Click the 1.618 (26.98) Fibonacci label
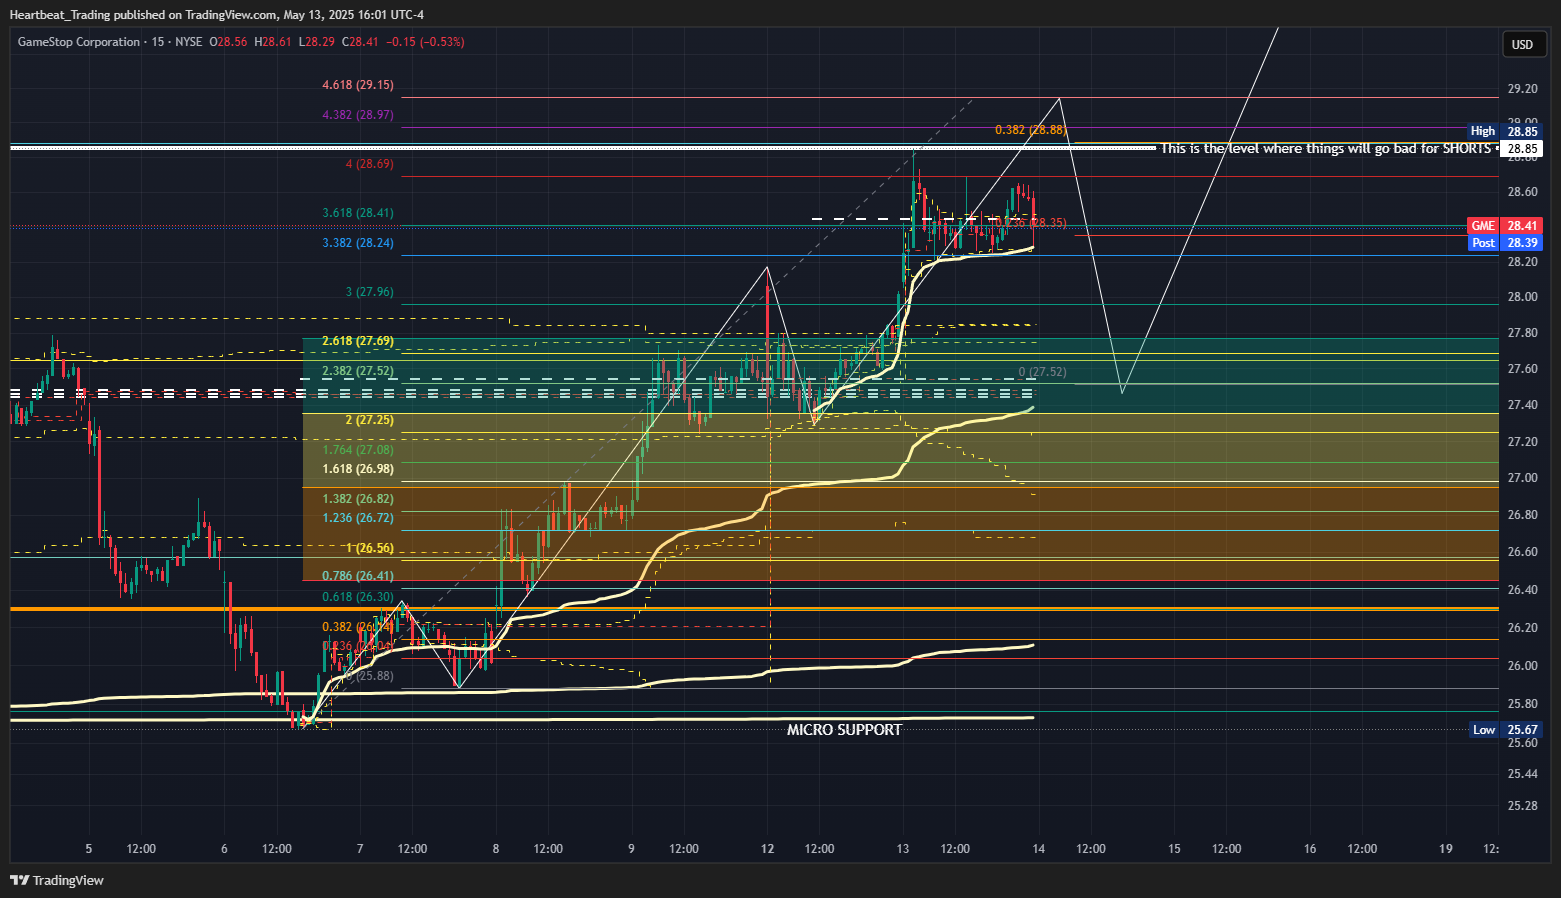1561x898 pixels. click(x=358, y=469)
